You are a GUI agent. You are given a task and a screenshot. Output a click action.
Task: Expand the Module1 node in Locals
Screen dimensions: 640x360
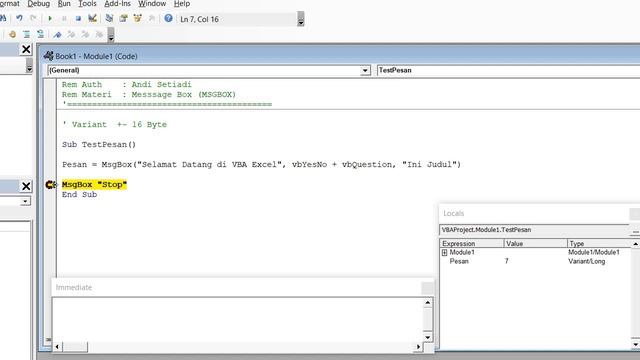pos(444,253)
